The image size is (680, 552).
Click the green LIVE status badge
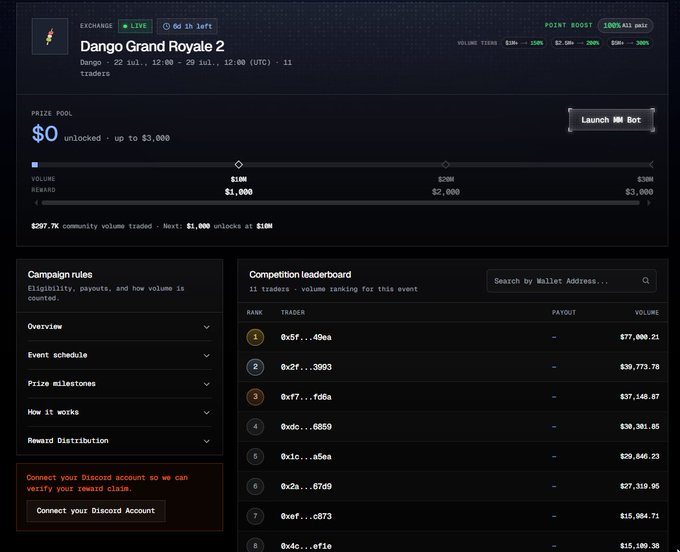(x=135, y=26)
